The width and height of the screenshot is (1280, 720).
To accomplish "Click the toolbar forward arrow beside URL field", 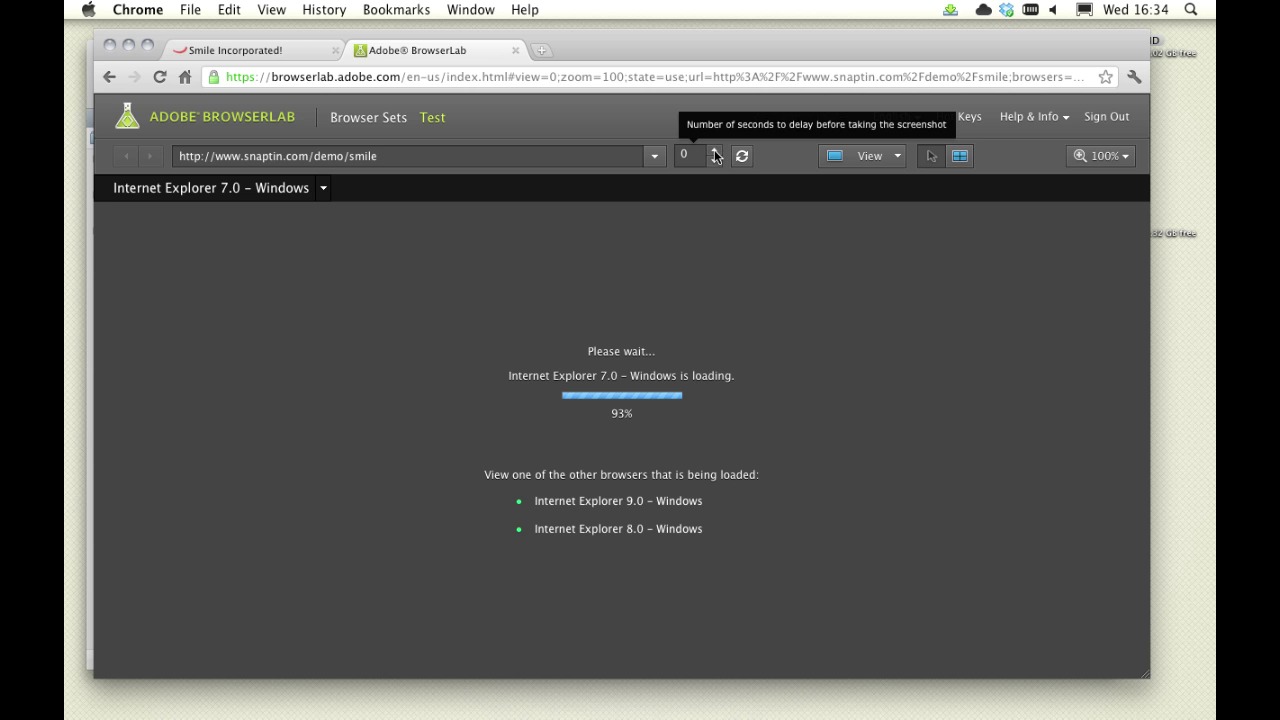I will click(x=150, y=156).
